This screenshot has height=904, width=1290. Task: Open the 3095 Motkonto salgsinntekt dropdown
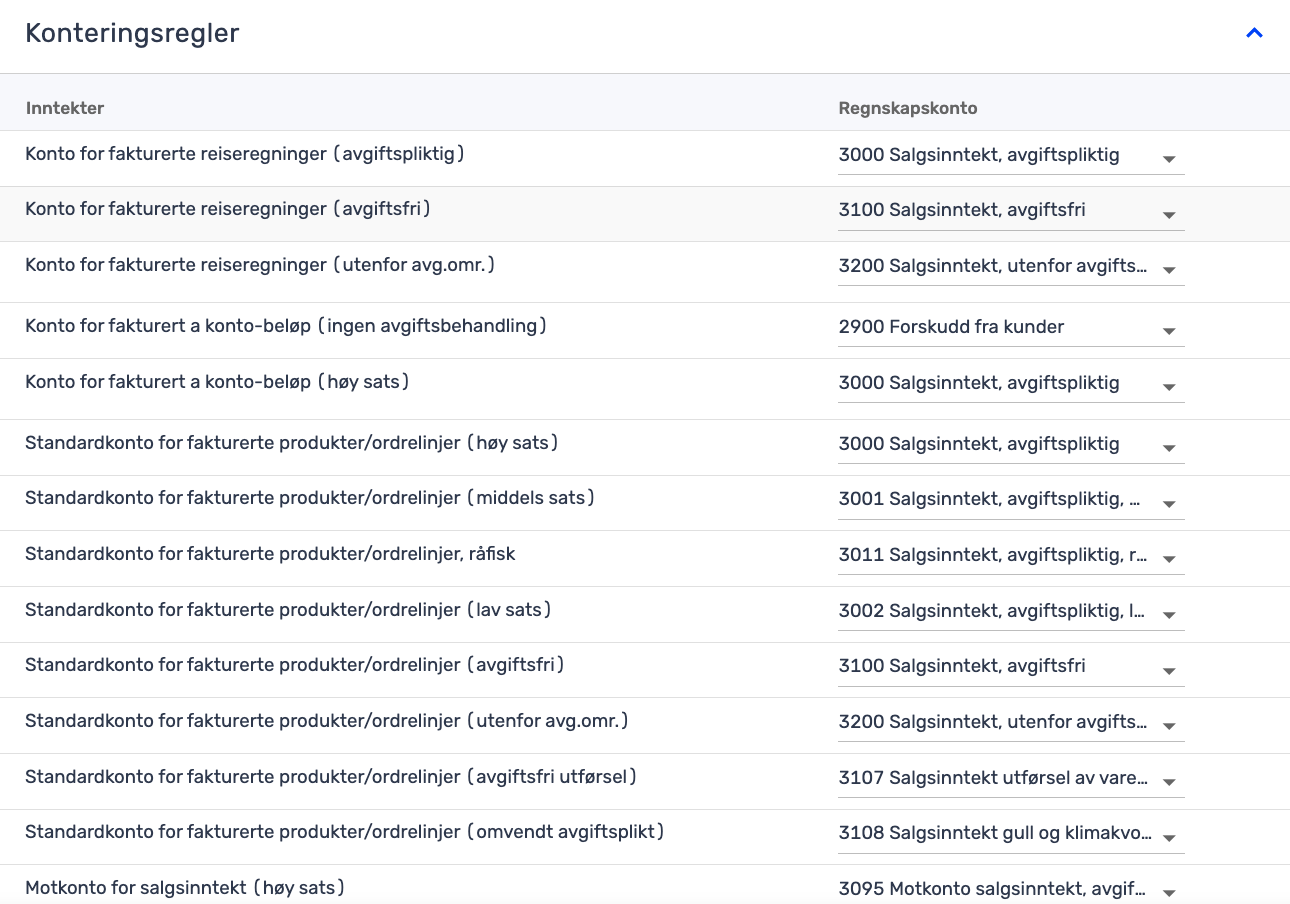click(1010, 889)
